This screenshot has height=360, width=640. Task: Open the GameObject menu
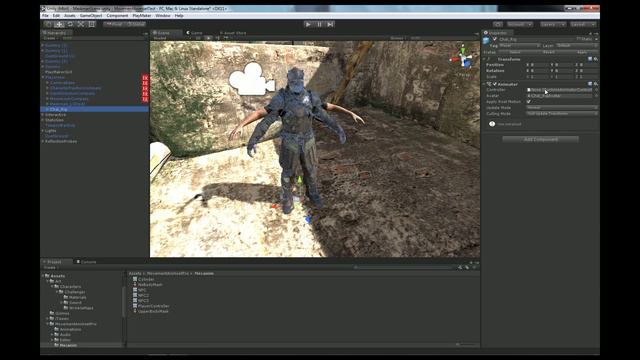click(x=91, y=16)
